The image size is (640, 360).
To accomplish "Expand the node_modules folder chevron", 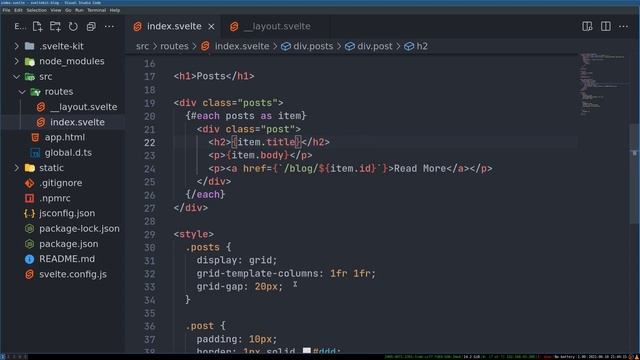I will [16, 62].
